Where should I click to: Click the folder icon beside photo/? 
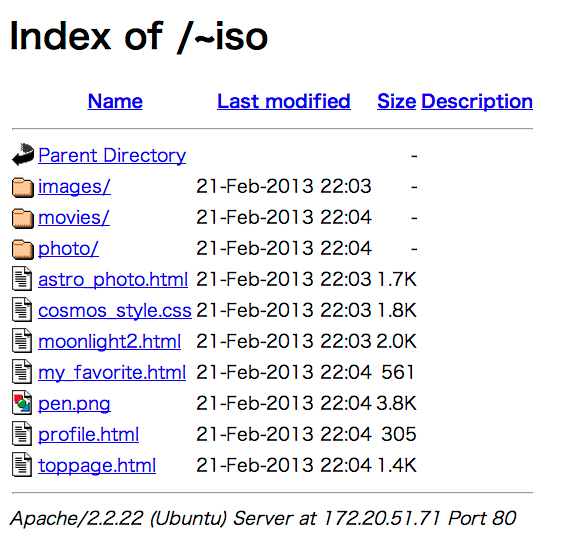tap(23, 249)
